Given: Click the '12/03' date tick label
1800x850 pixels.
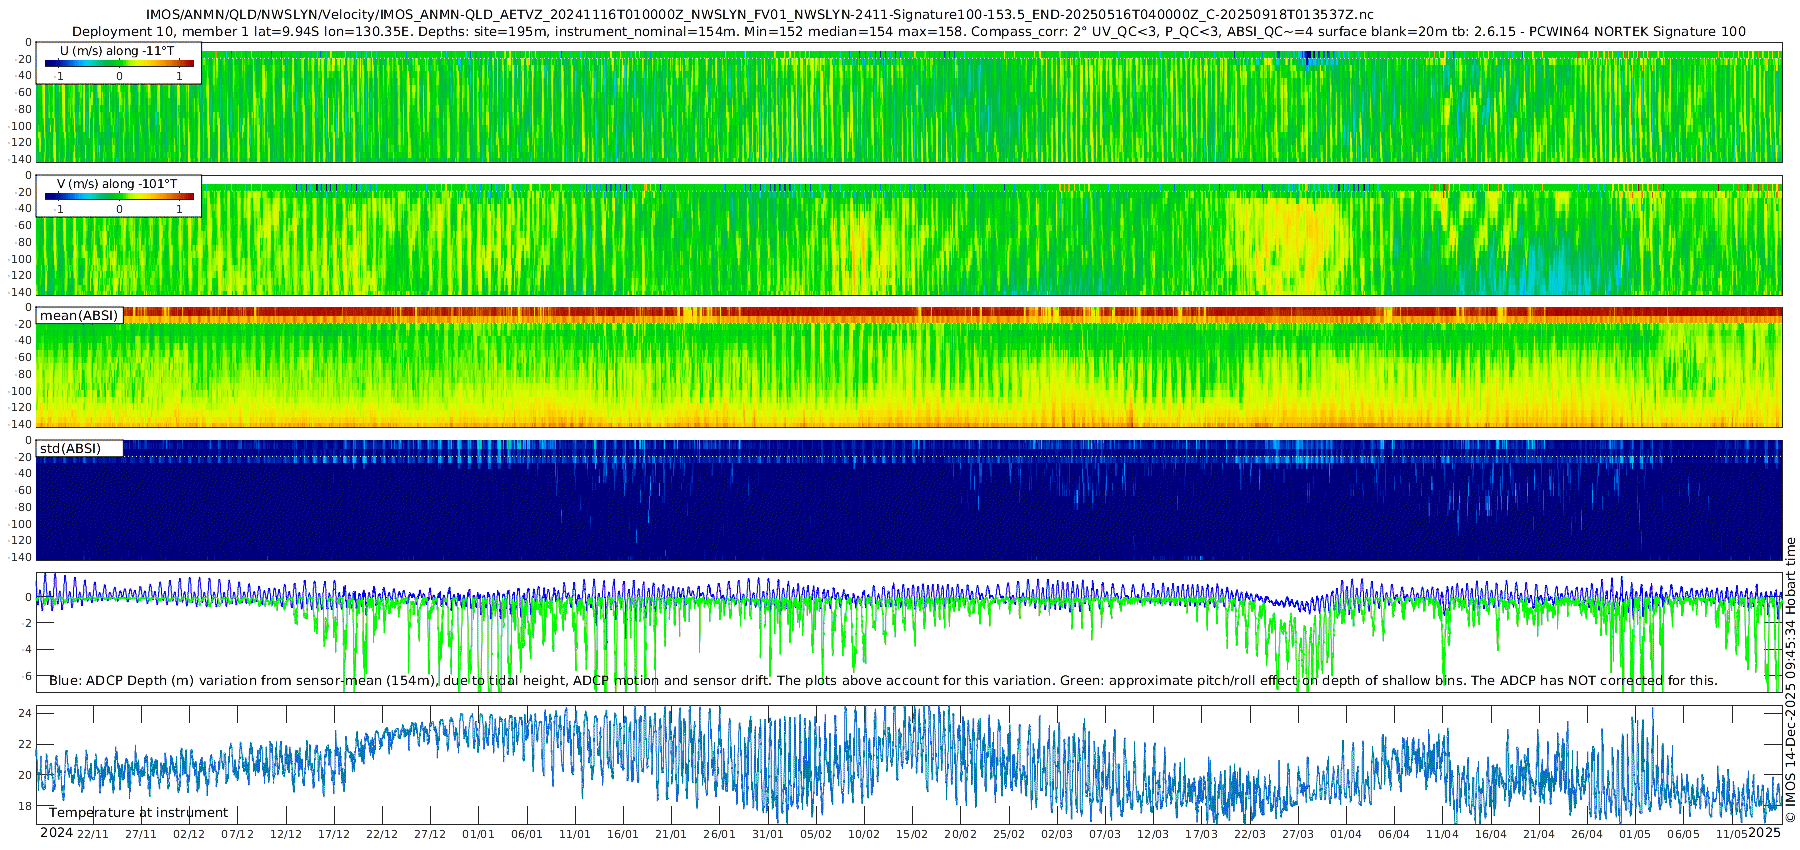Looking at the screenshot, I should coord(1153,834).
